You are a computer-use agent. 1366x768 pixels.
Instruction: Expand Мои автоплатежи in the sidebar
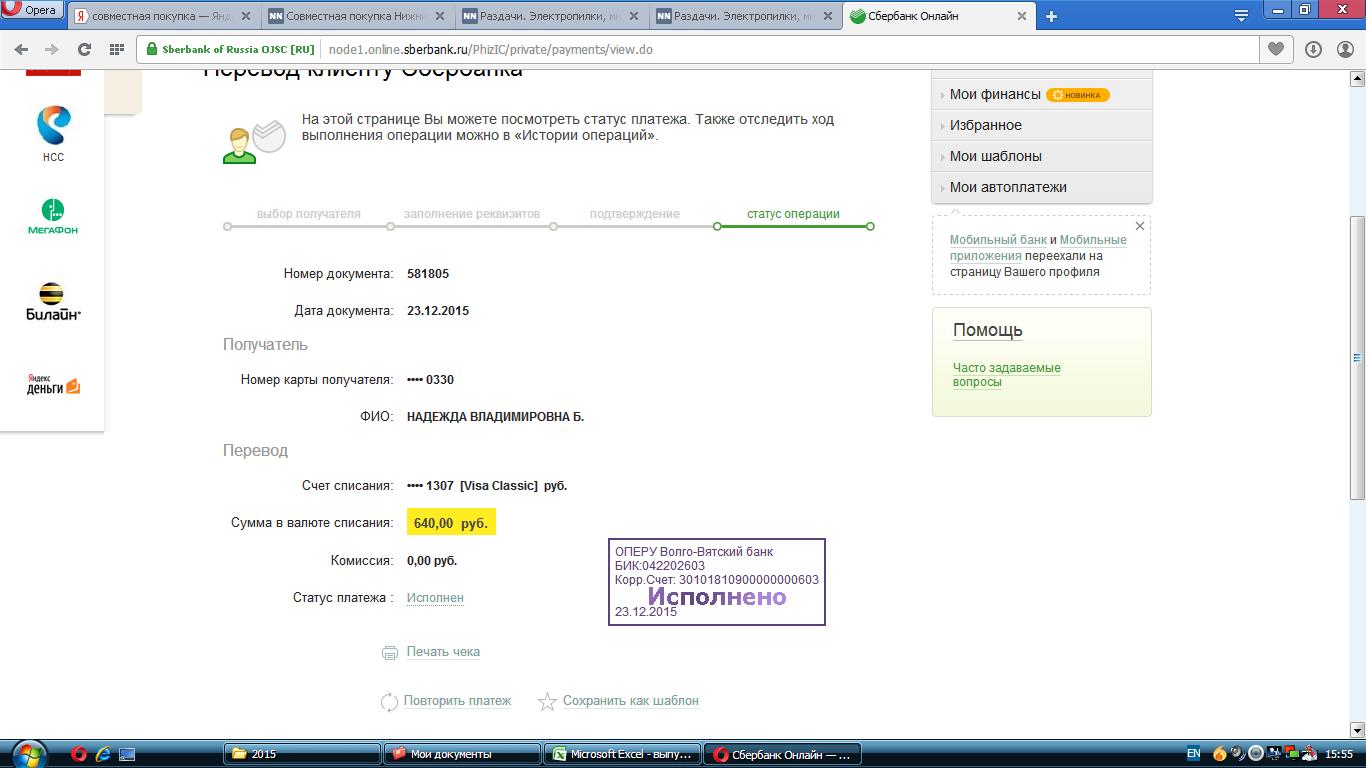(1008, 187)
